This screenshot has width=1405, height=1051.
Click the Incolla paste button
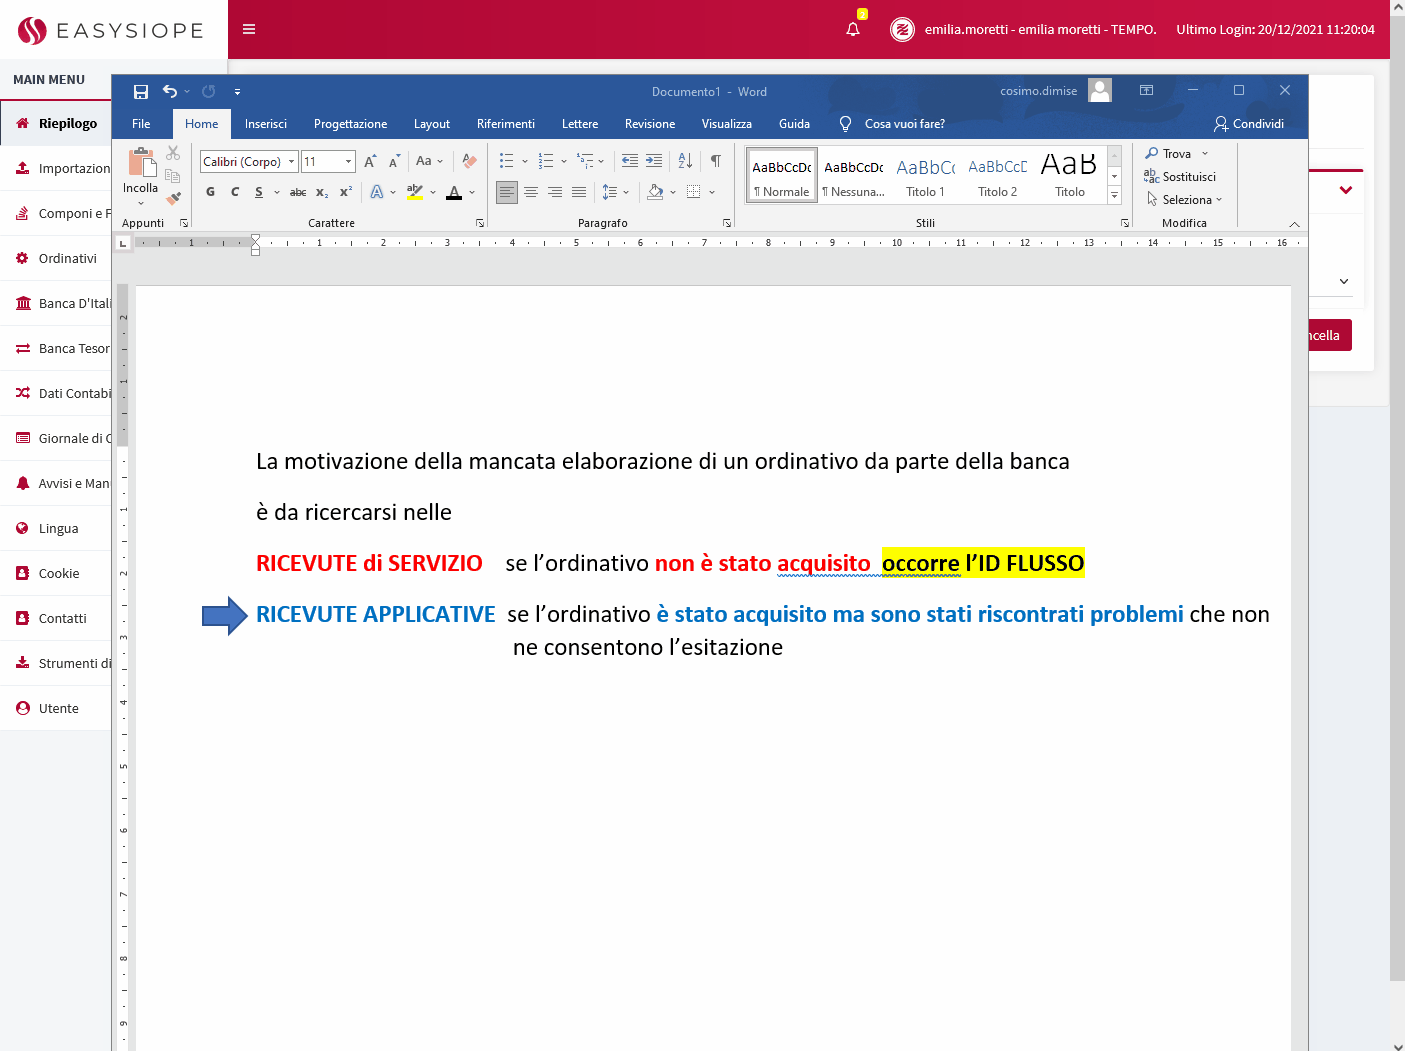click(x=141, y=170)
